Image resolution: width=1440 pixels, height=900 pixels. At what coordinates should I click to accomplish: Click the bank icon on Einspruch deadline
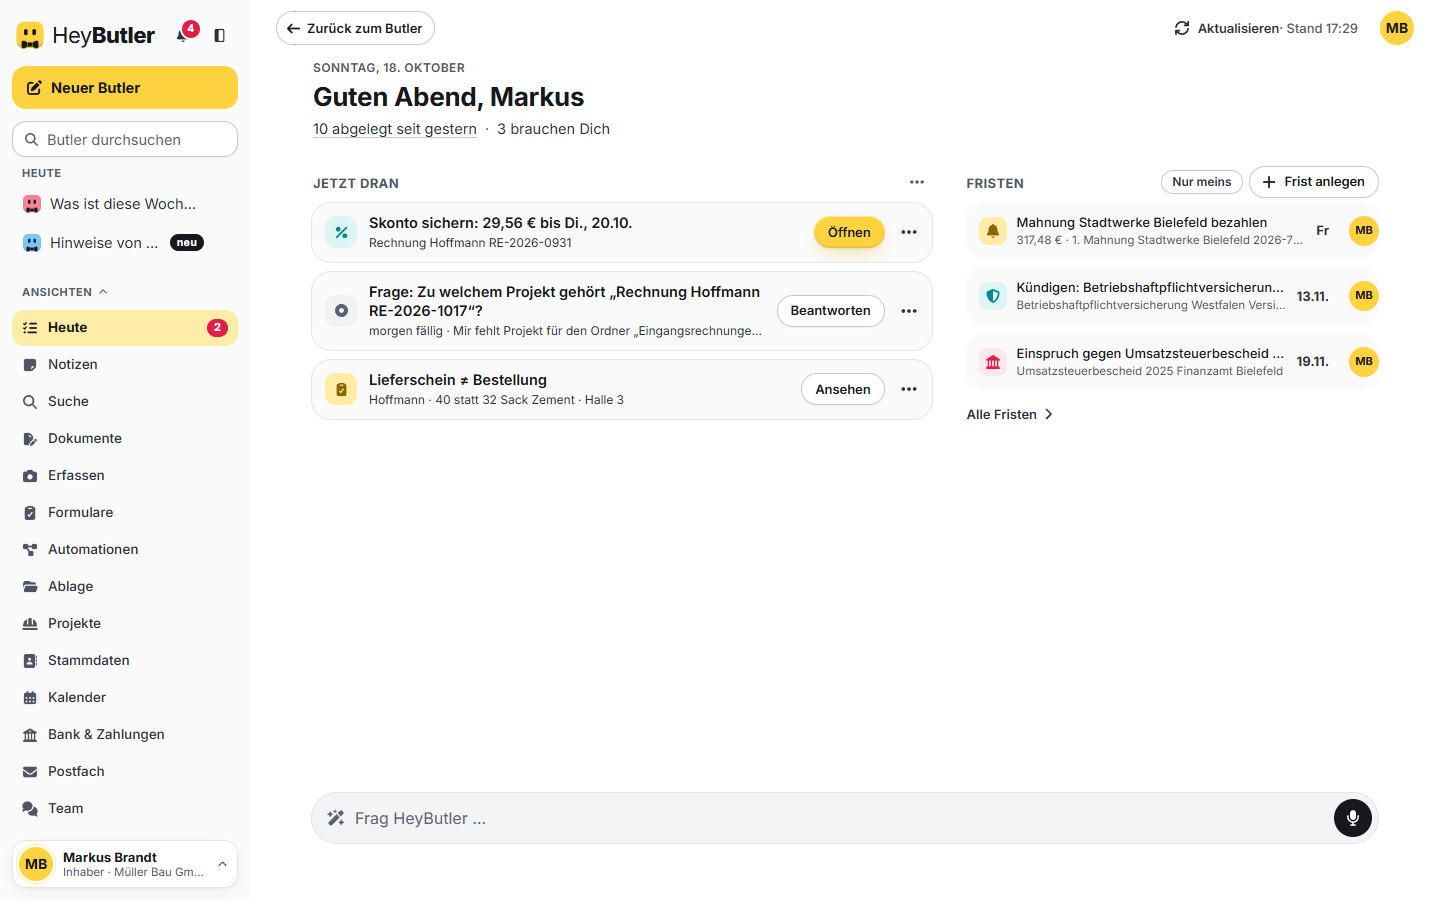[x=992, y=362]
